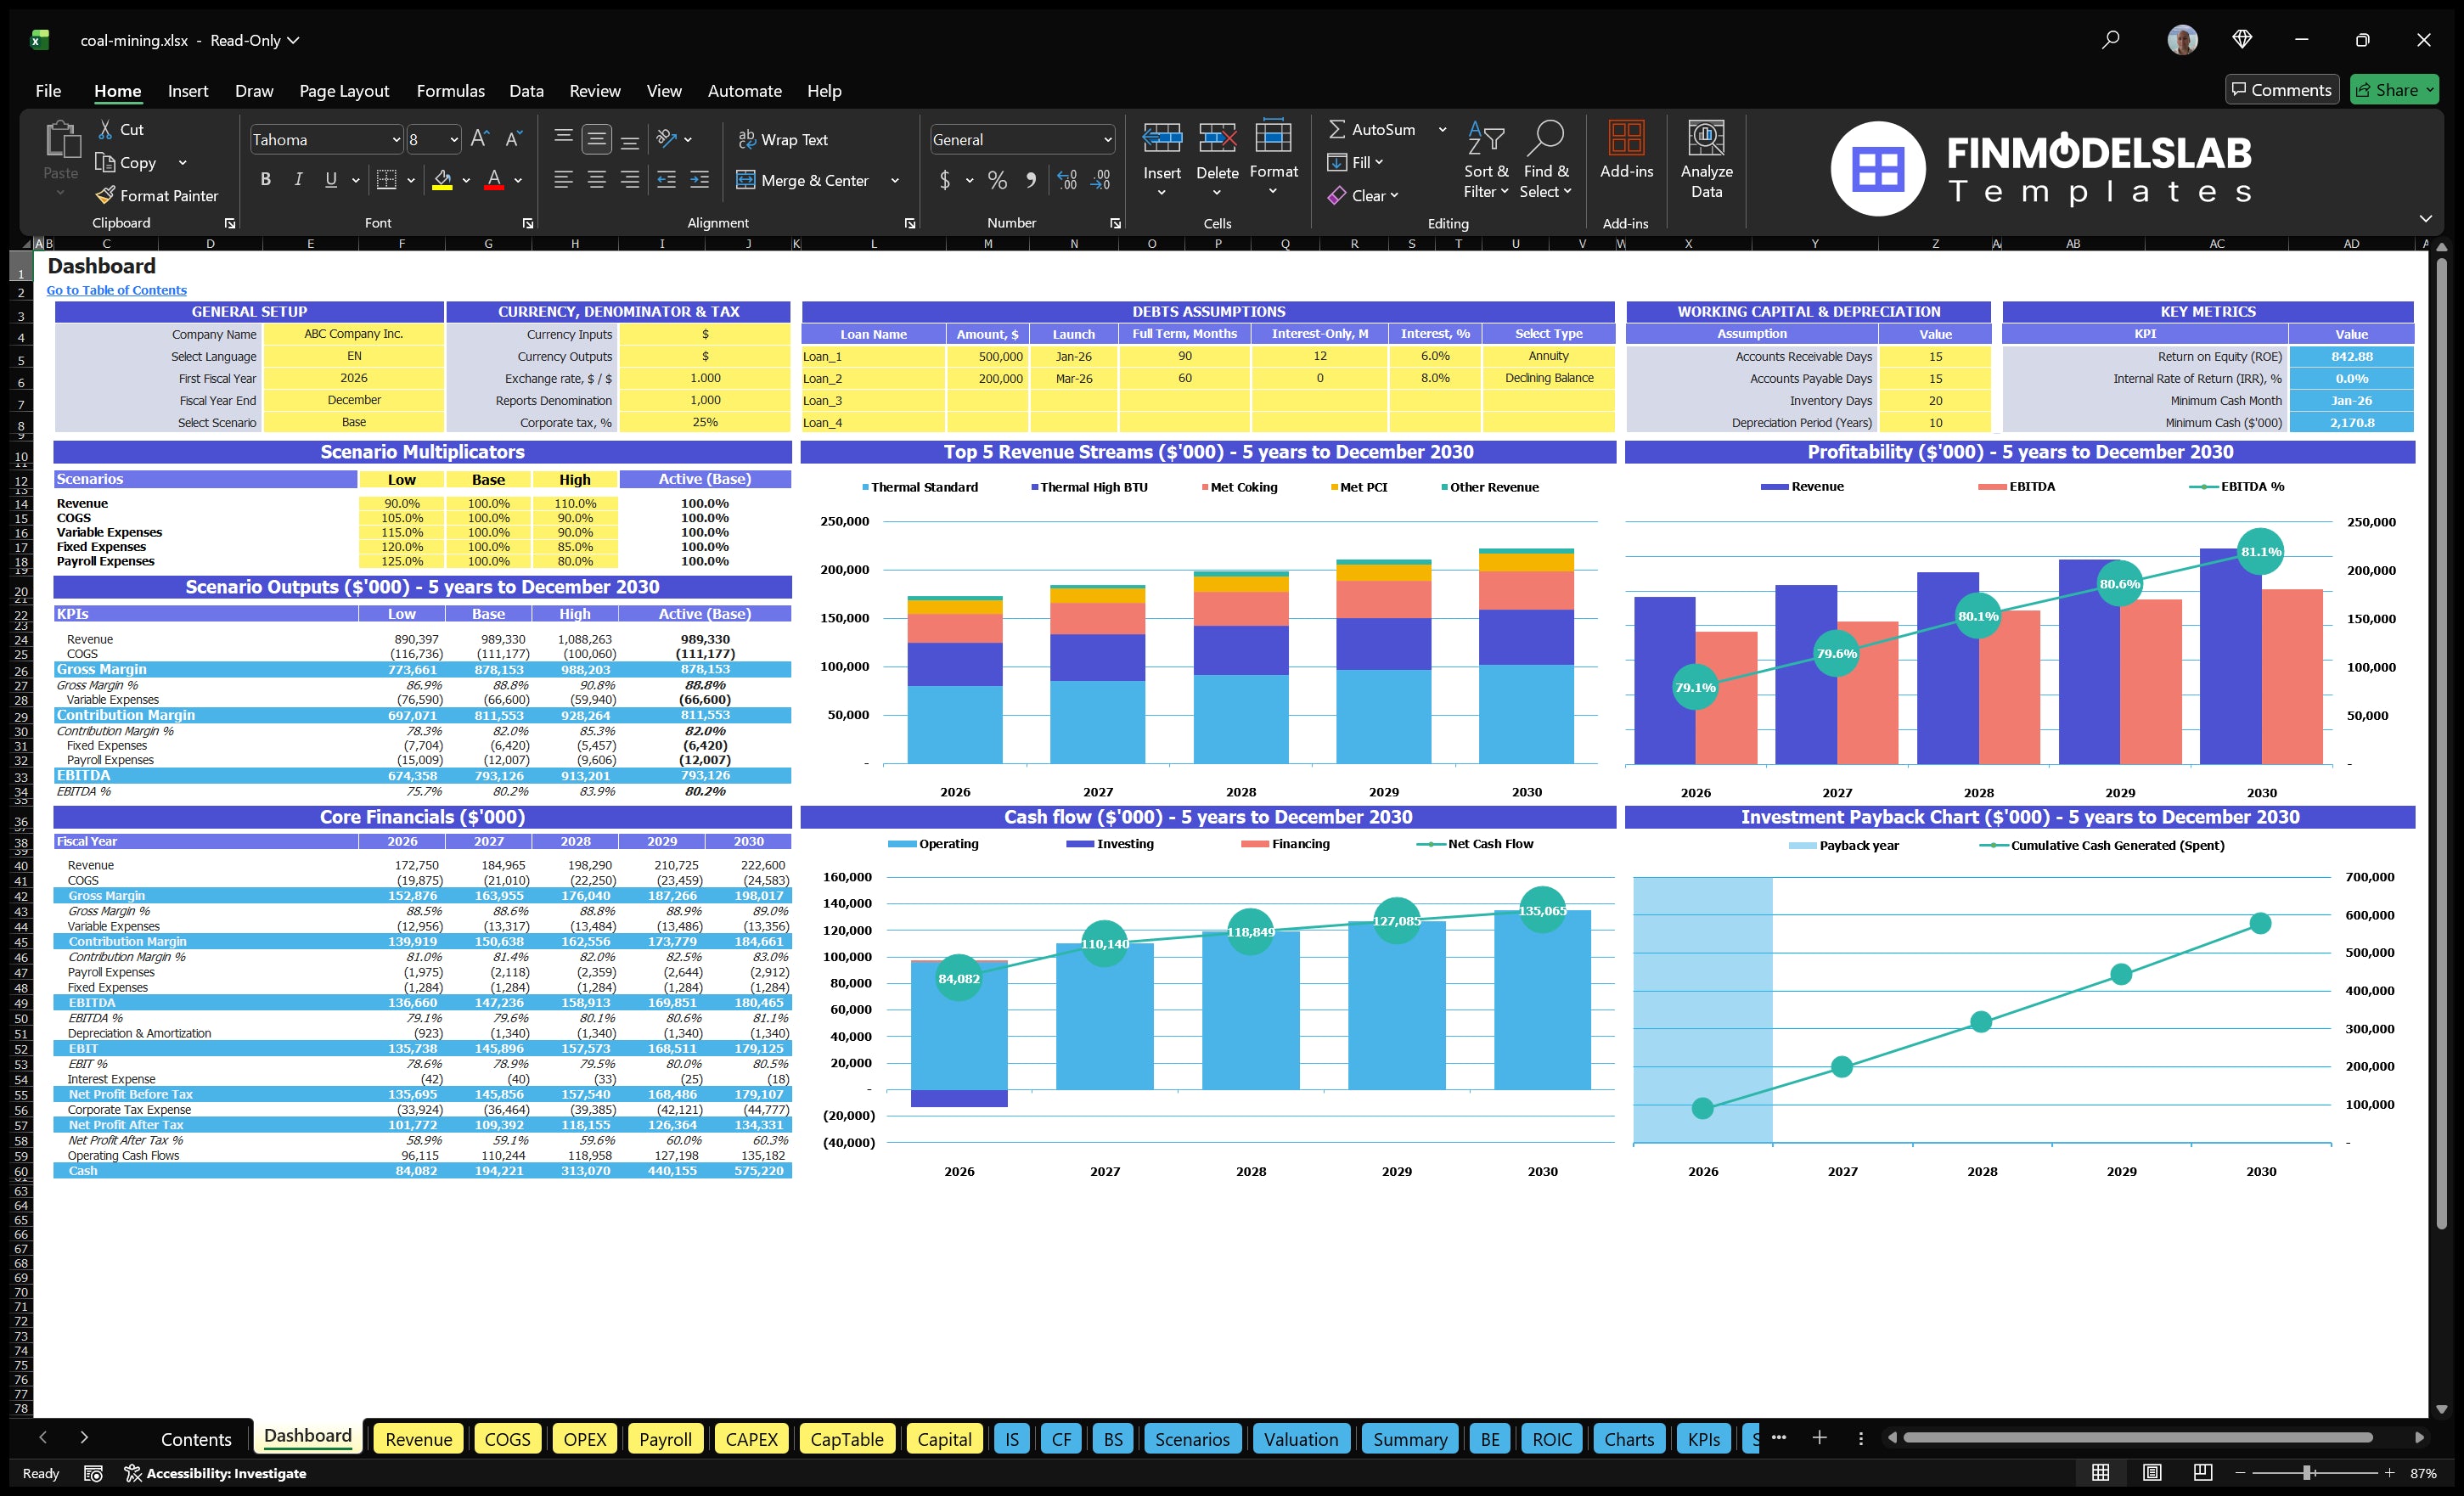Click the Merge & Center icon
The image size is (2464, 1496).
click(x=746, y=180)
